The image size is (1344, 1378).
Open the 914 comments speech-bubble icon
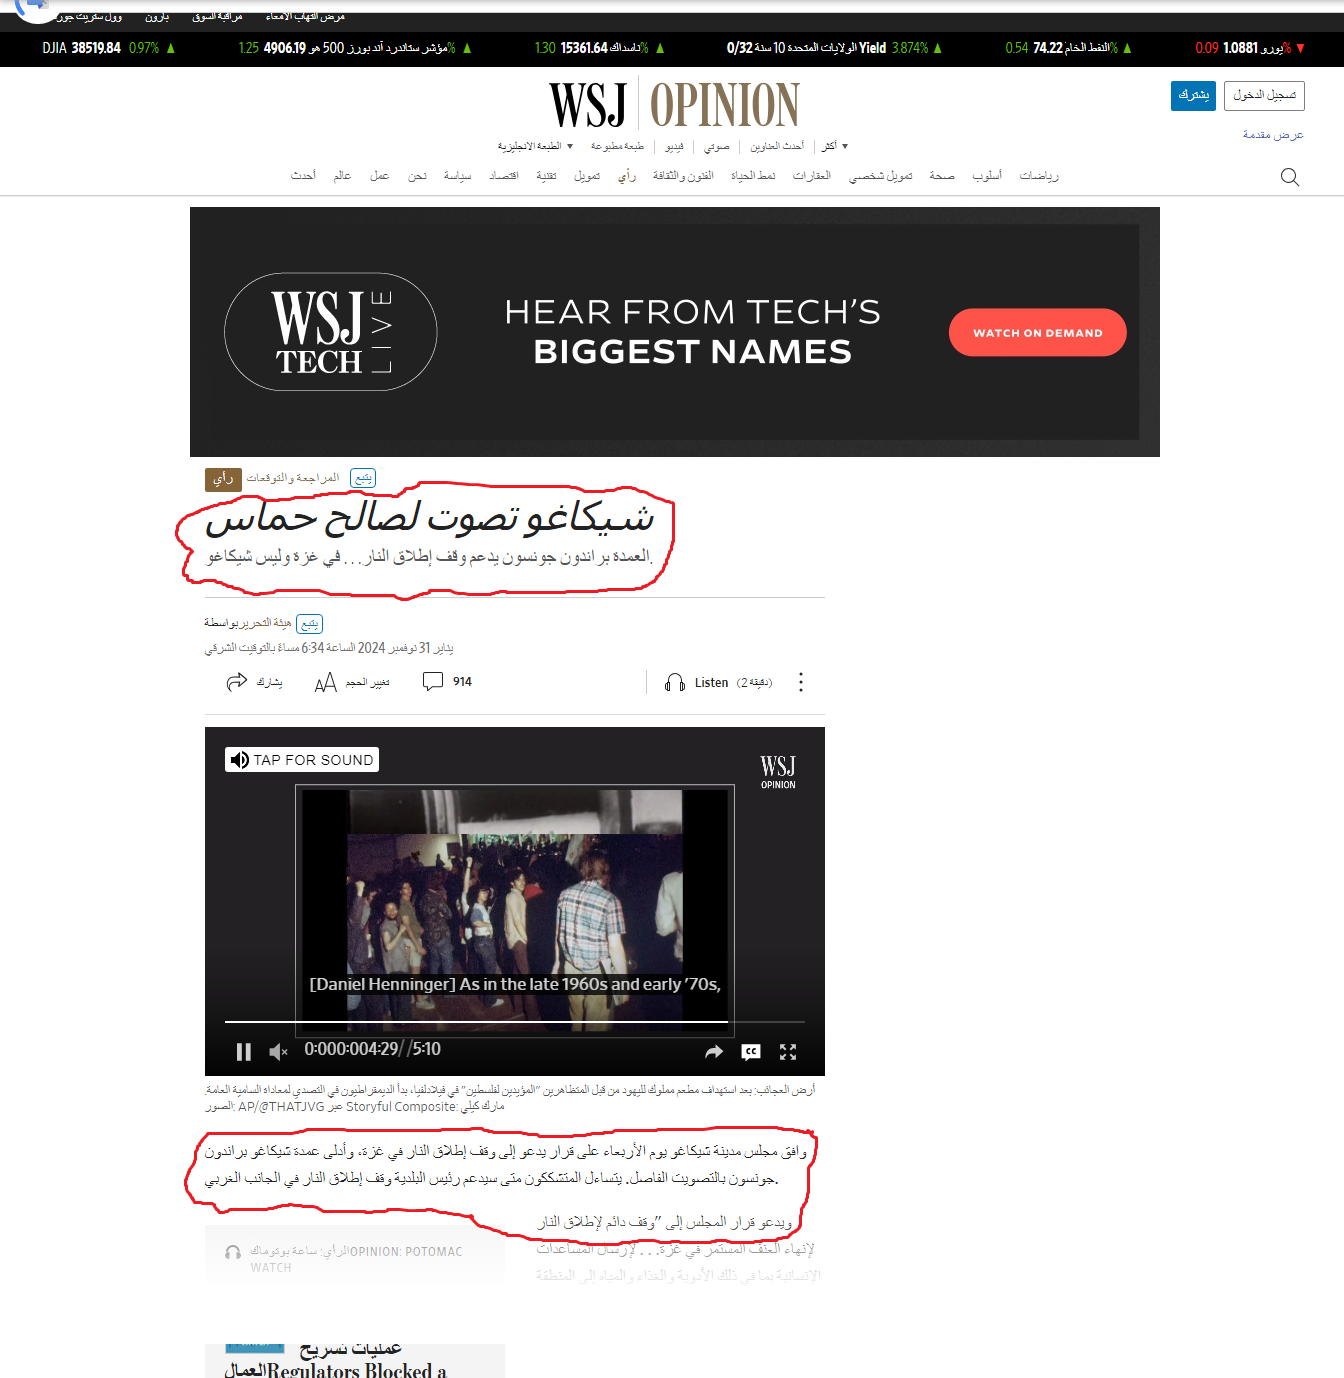click(433, 681)
